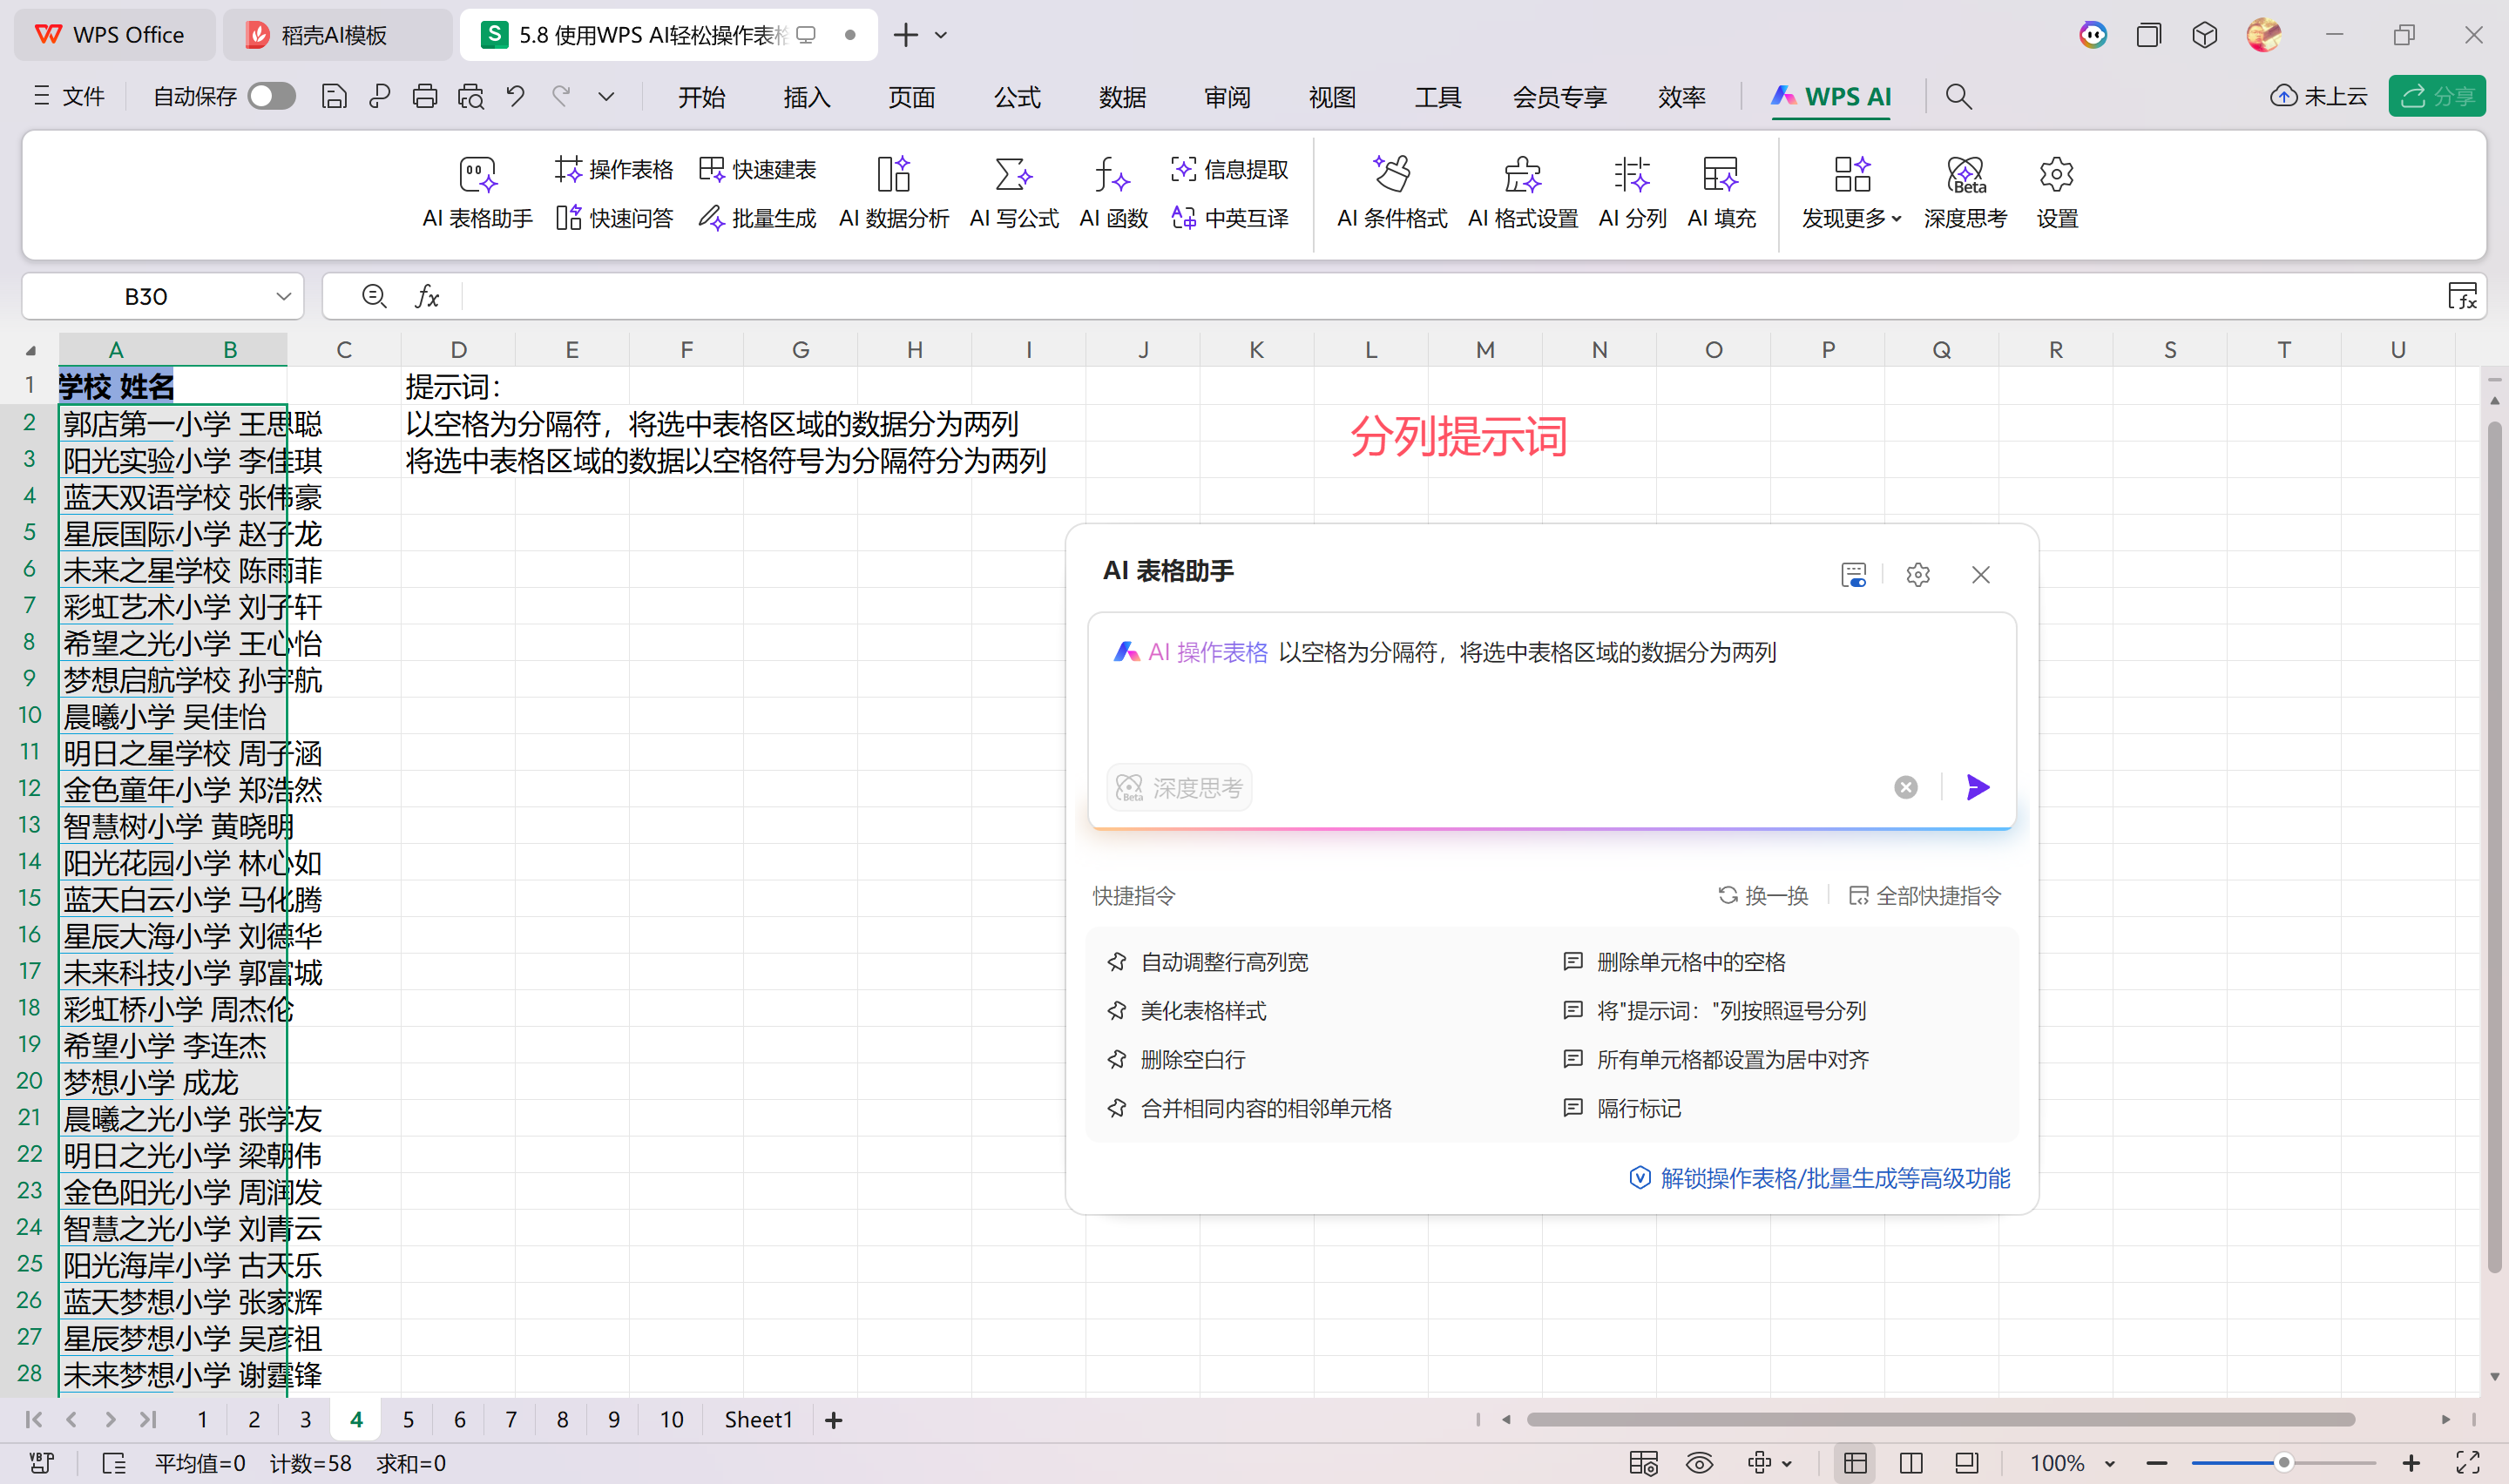Enter fullscreen via status bar icon
The image size is (2509, 1484).
[x=2467, y=1463]
